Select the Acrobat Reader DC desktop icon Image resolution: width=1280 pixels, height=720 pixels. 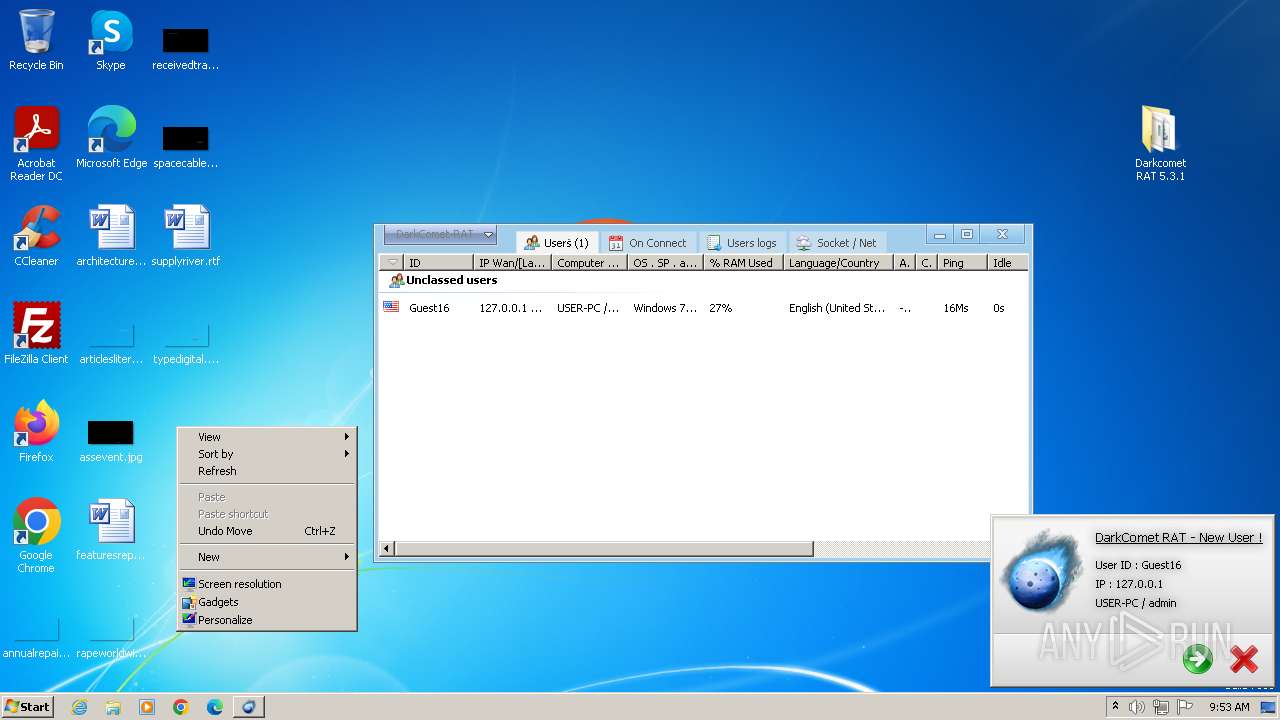(x=36, y=144)
